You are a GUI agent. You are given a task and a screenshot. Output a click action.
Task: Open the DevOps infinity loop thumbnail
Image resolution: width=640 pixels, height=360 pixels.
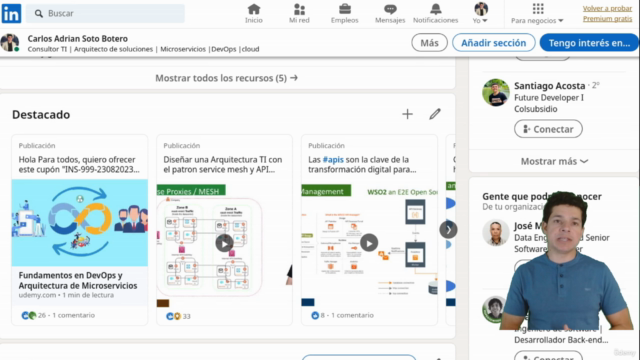pos(80,223)
